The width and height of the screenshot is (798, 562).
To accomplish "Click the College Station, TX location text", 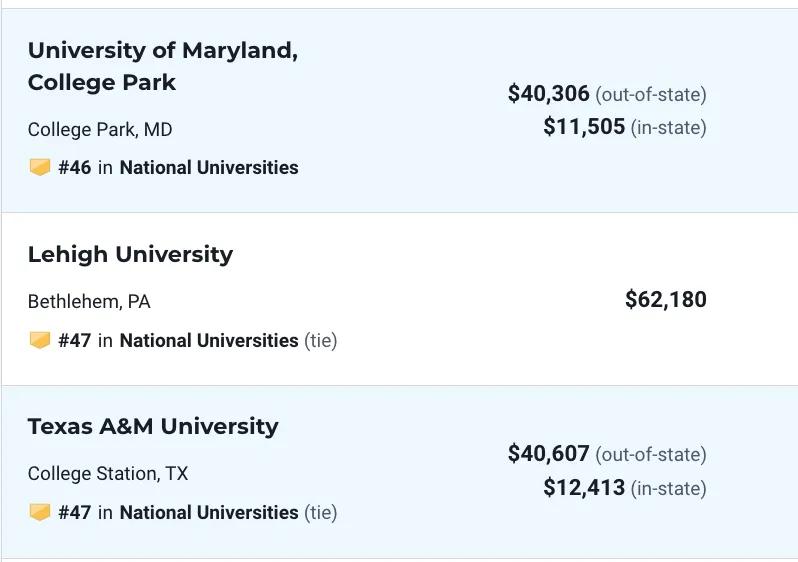I will pos(108,474).
